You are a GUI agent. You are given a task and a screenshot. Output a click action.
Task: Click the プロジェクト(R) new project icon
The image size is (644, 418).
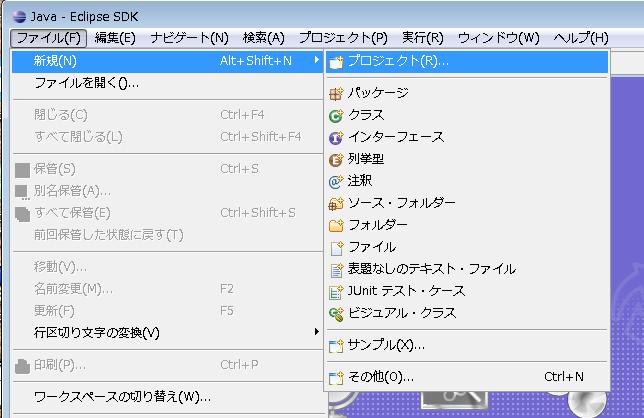336,62
